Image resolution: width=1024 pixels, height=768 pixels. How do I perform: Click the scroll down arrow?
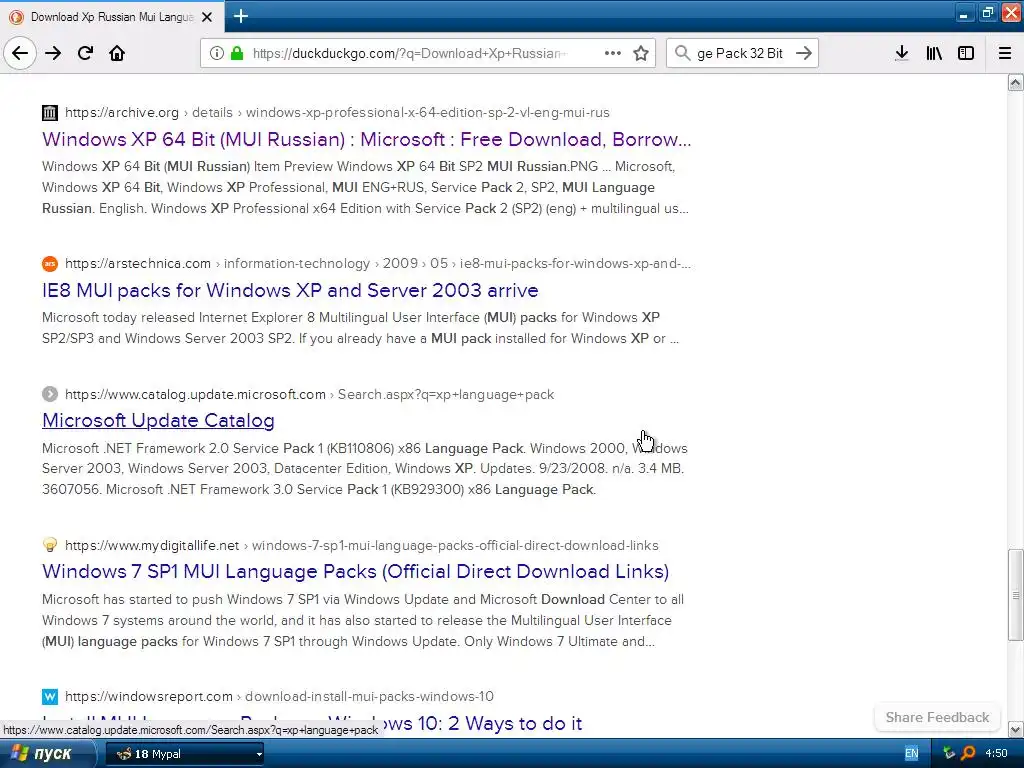click(1015, 729)
